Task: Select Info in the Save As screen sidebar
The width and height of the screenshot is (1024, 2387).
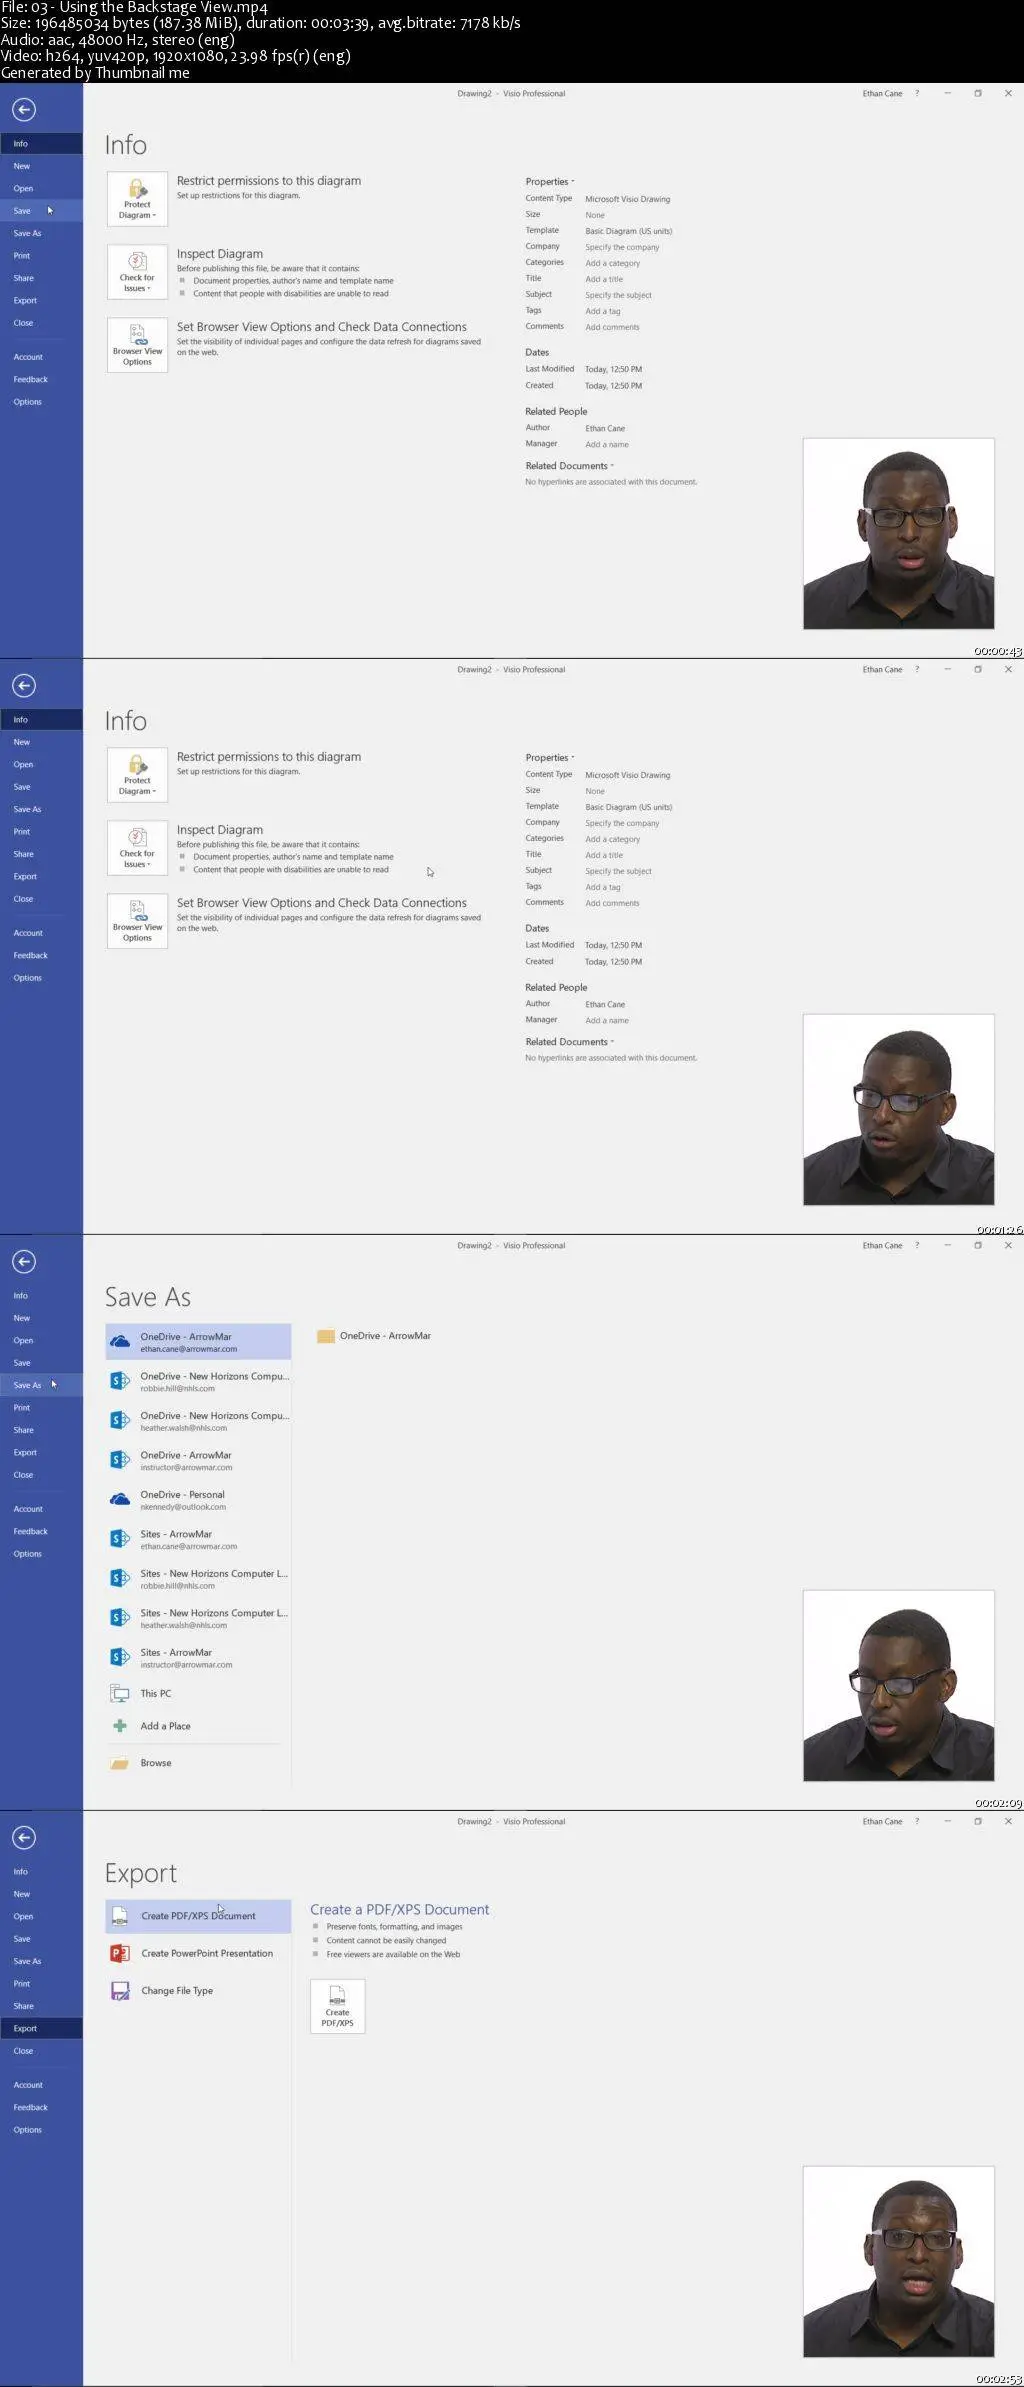Action: point(41,1295)
